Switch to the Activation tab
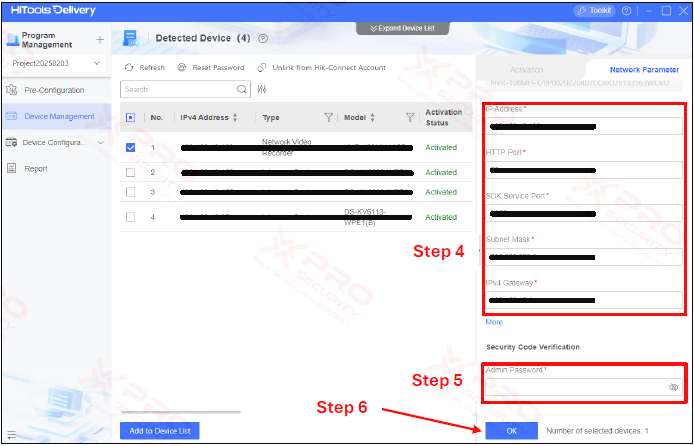Image resolution: width=694 pixels, height=446 pixels. [526, 70]
